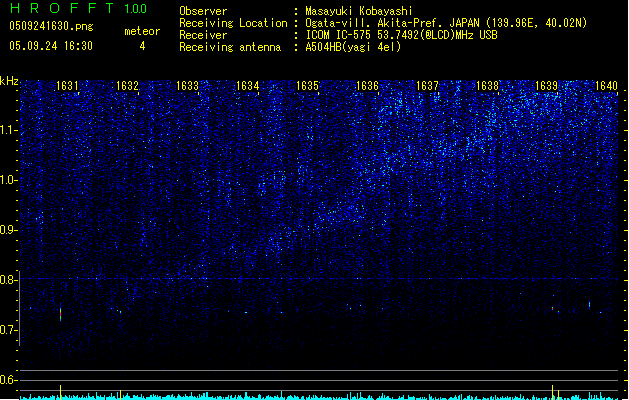
Task: Click the meteor count label
Action: click(142, 31)
